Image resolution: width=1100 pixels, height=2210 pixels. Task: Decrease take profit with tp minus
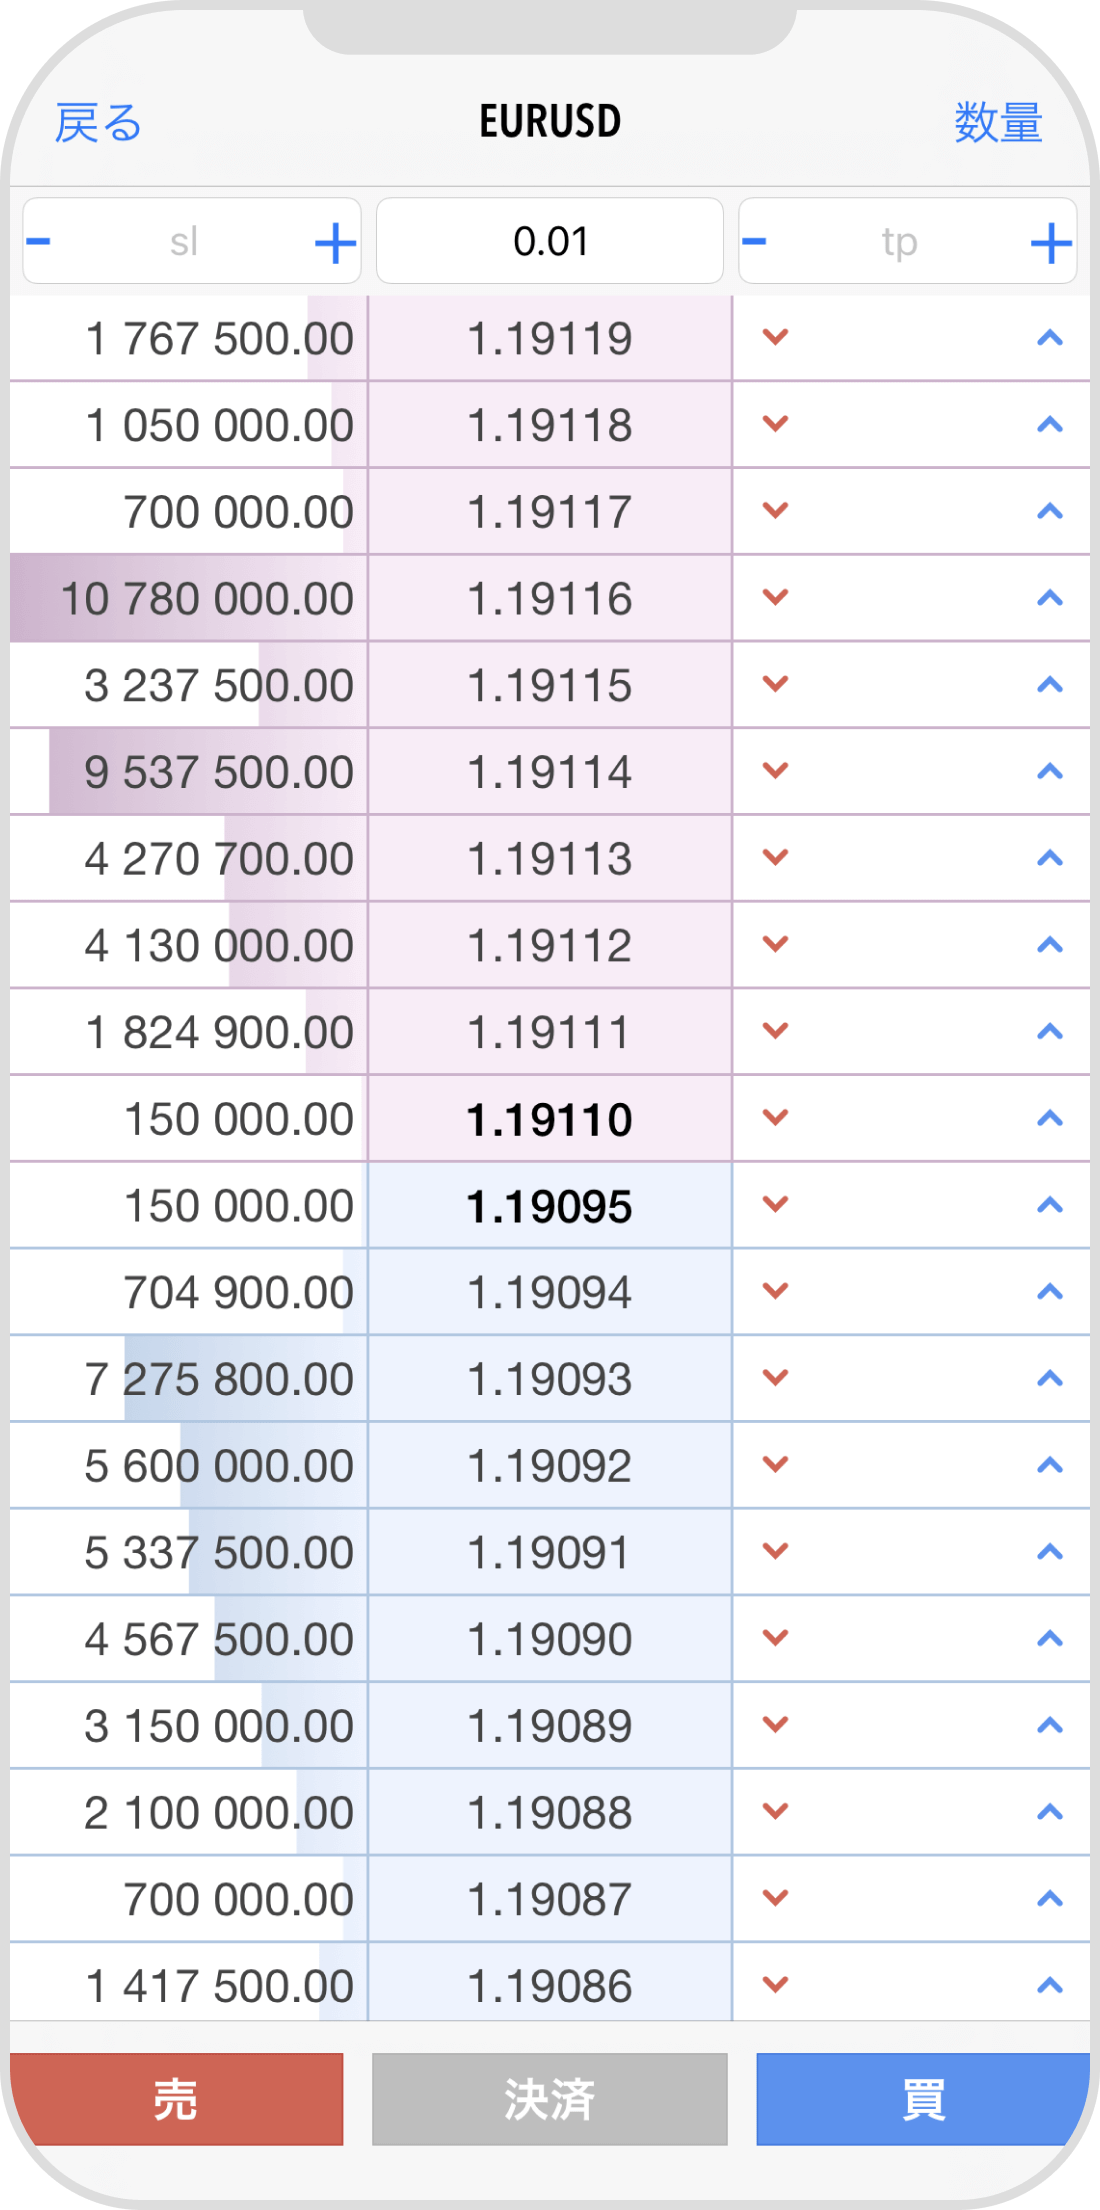(755, 242)
